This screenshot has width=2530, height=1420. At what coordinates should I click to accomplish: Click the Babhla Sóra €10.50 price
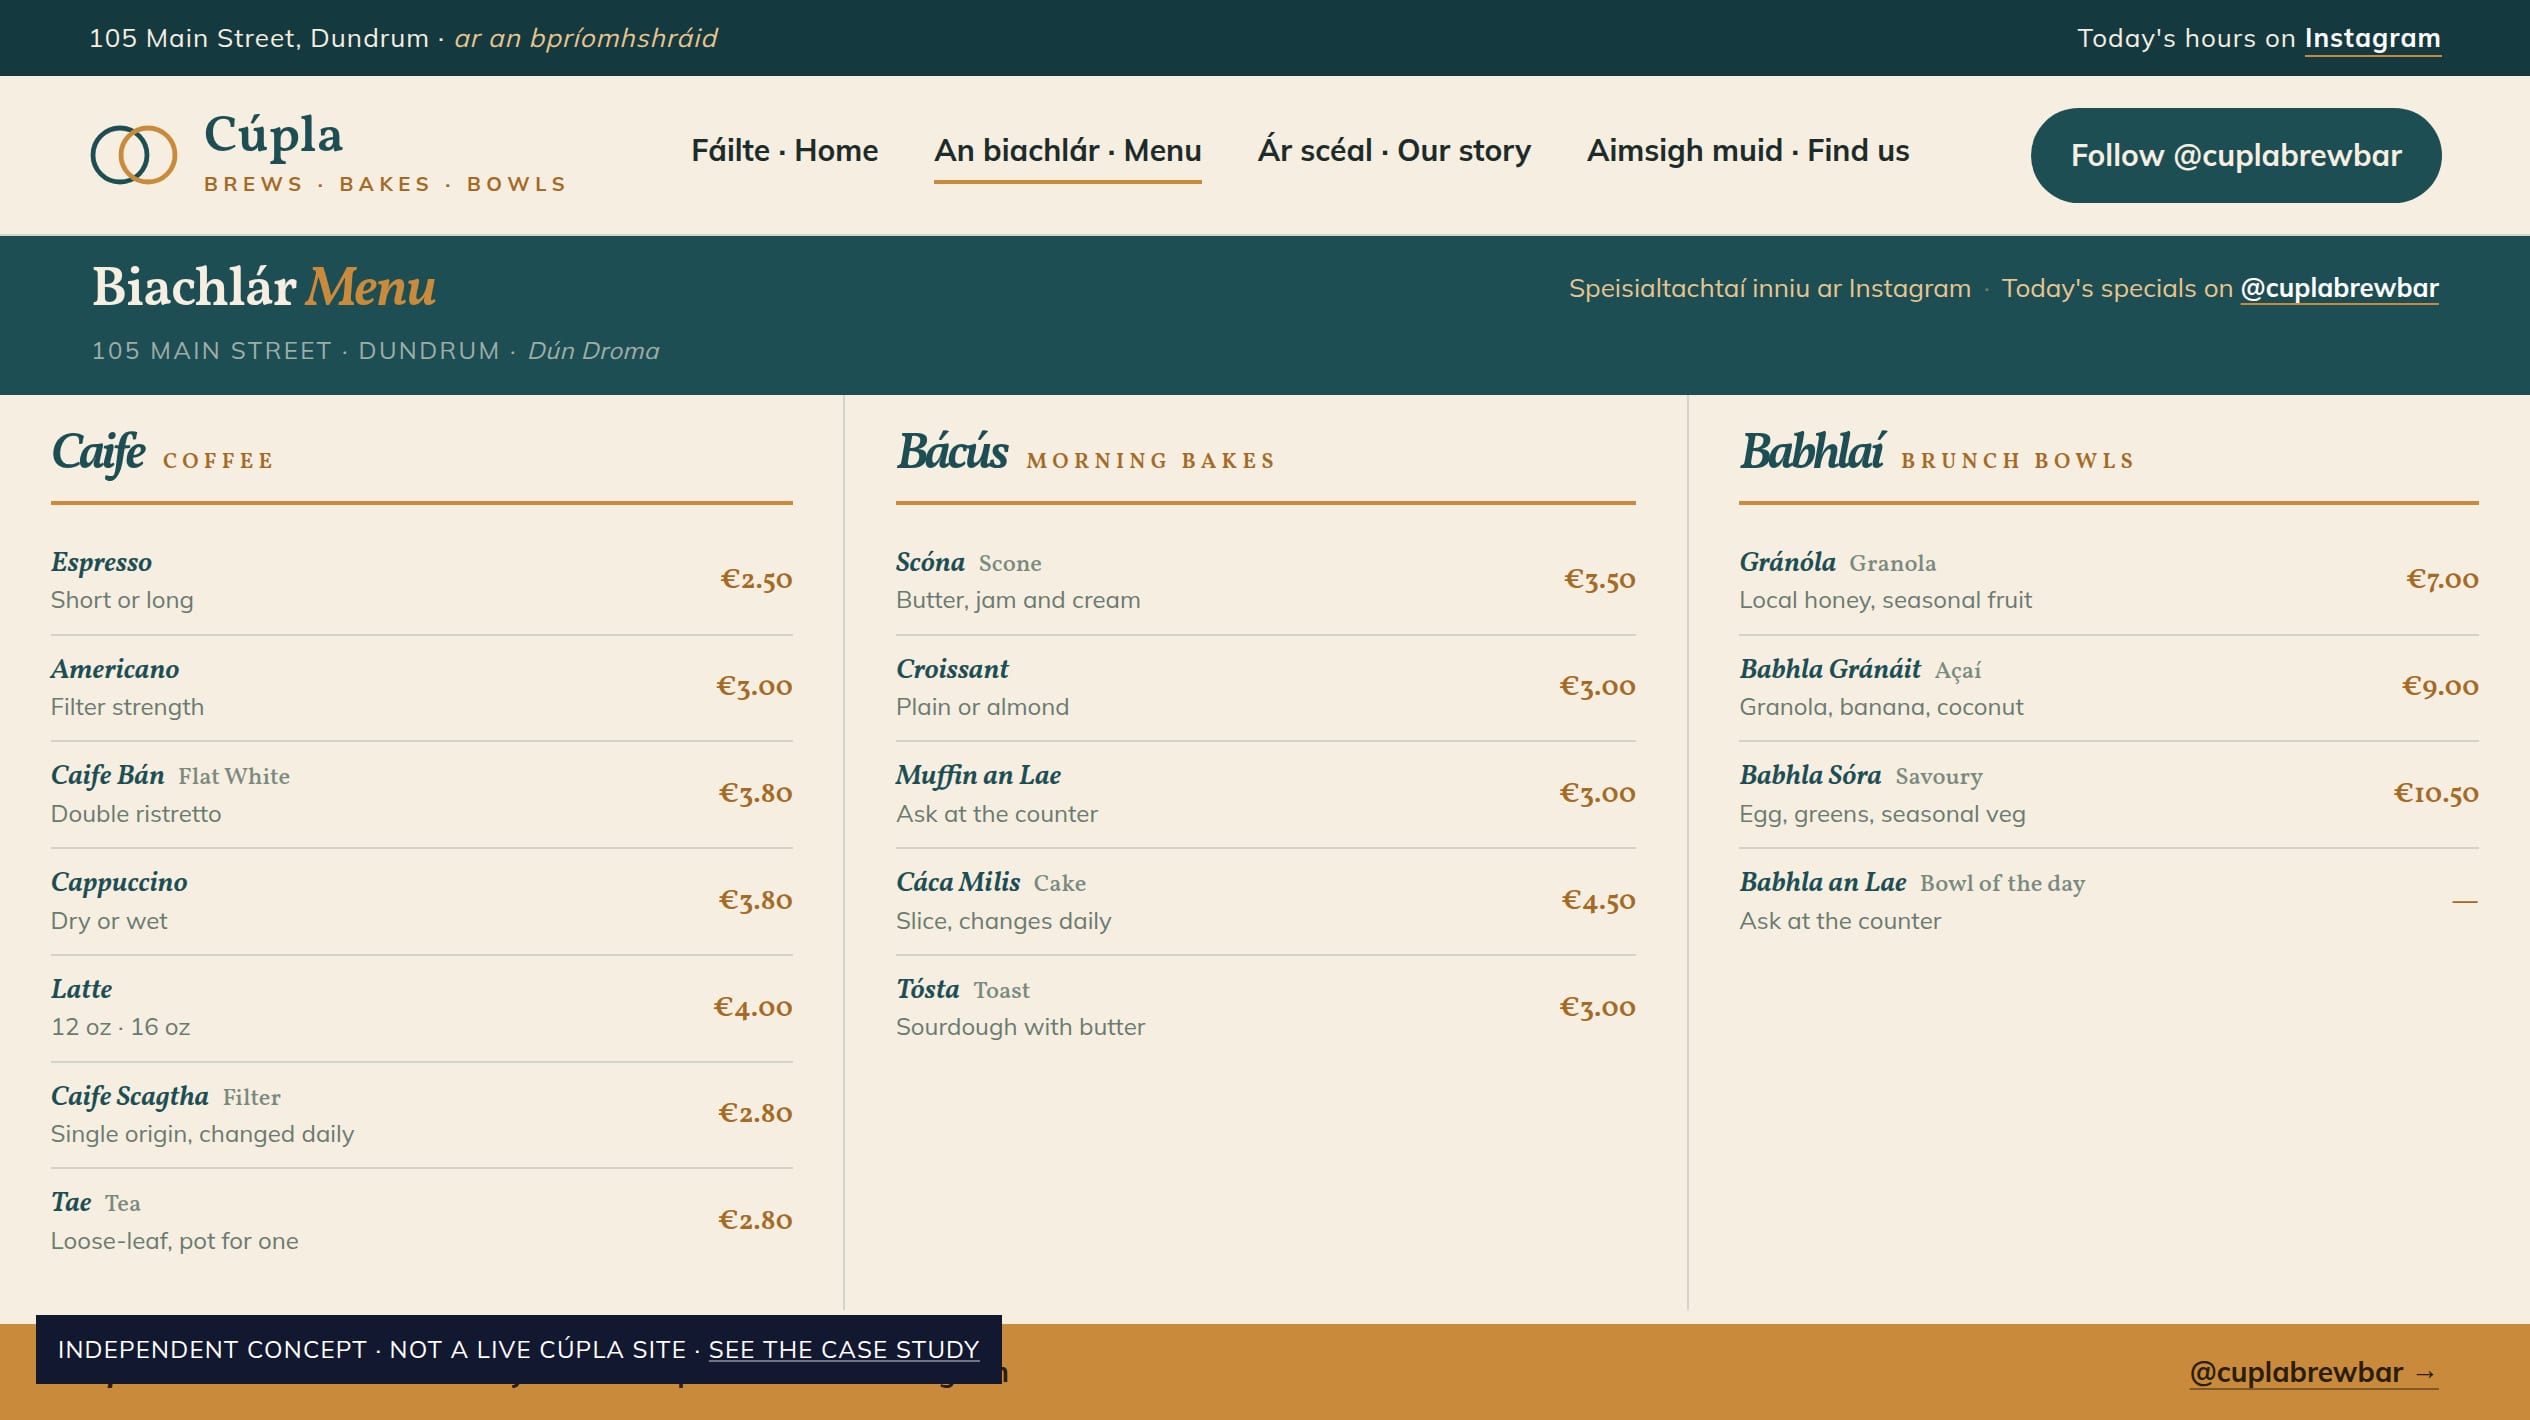[x=2436, y=793]
